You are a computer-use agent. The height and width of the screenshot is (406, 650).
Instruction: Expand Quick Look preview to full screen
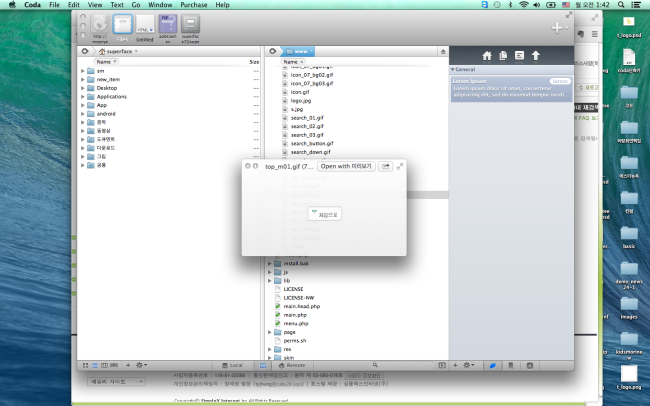[x=400, y=166]
